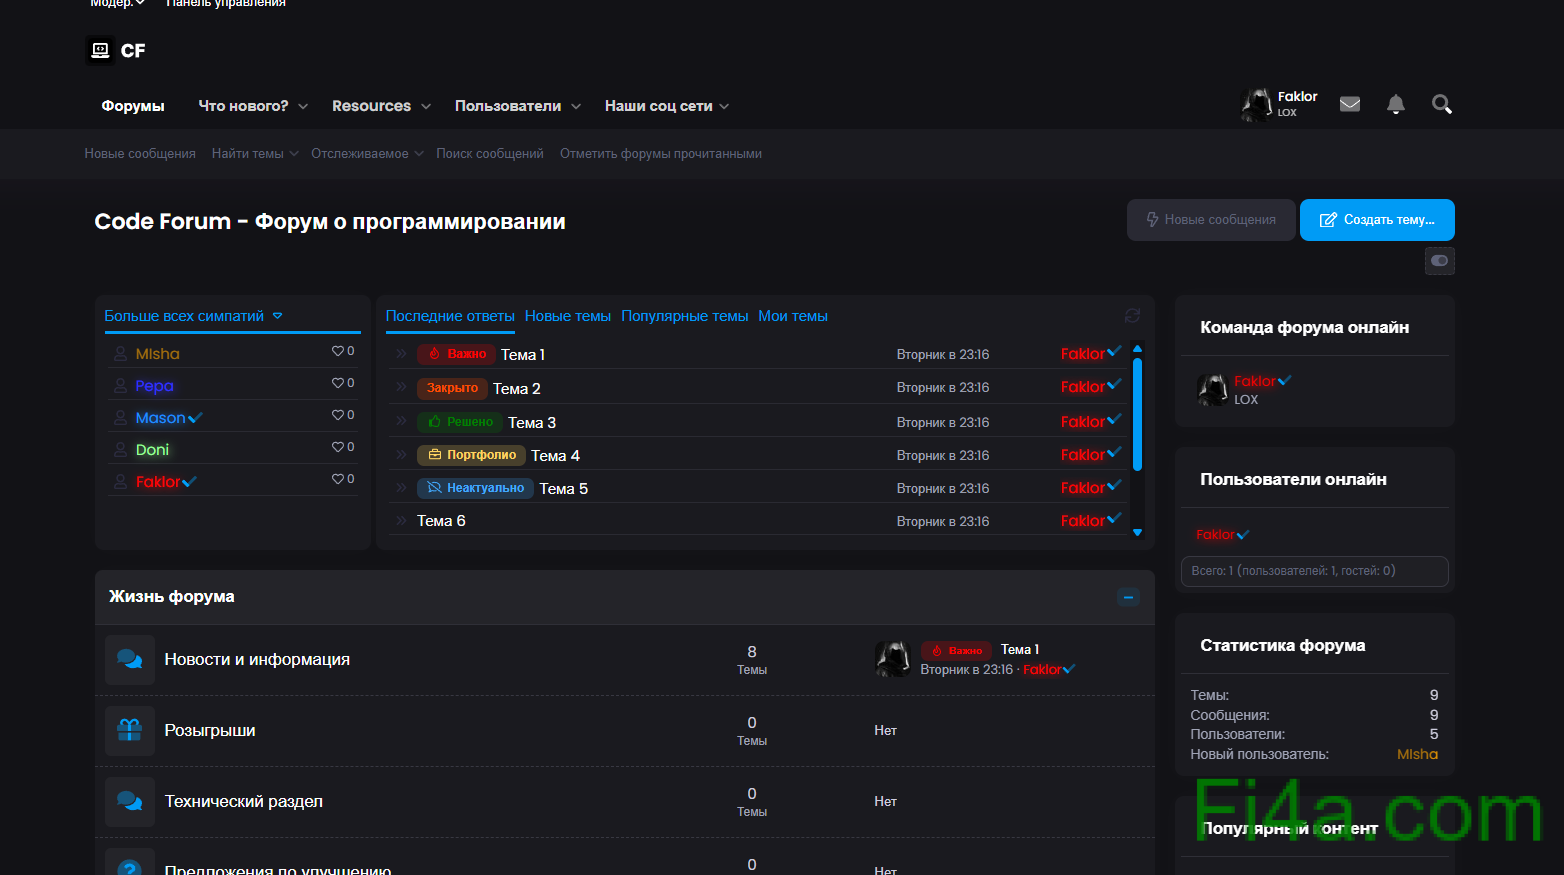Screen dimensions: 1564x875
Task: Click the Создать тему button
Action: [x=1376, y=220]
